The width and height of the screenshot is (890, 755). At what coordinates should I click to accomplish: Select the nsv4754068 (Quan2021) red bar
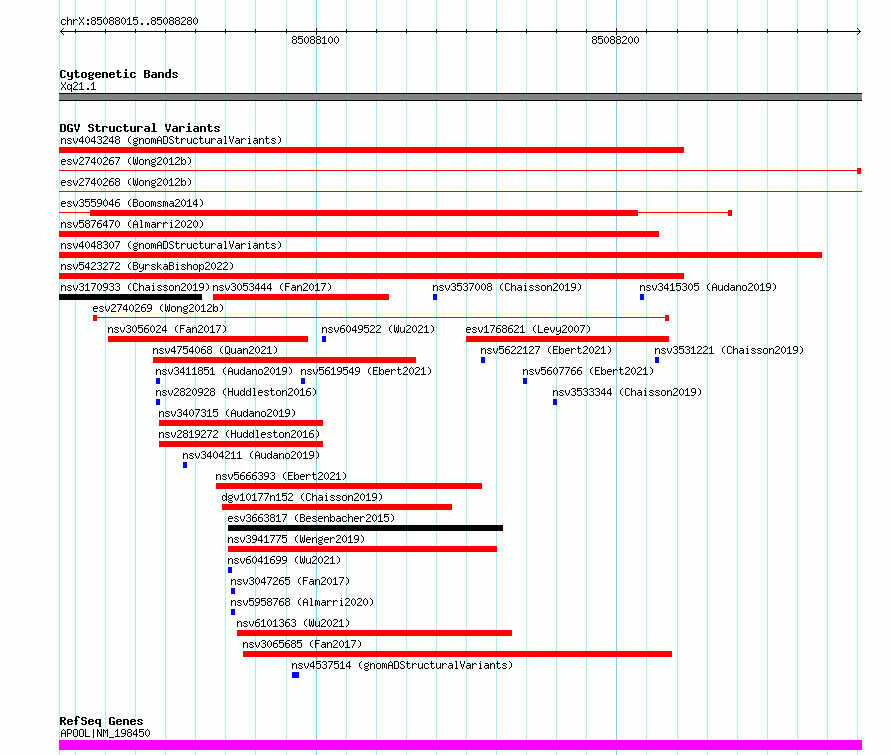pos(284,360)
